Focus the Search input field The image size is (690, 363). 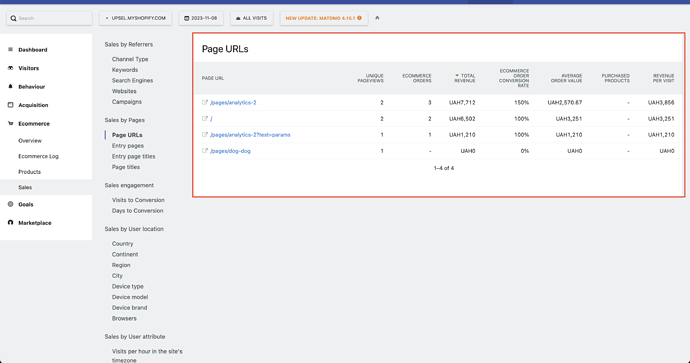click(x=49, y=18)
